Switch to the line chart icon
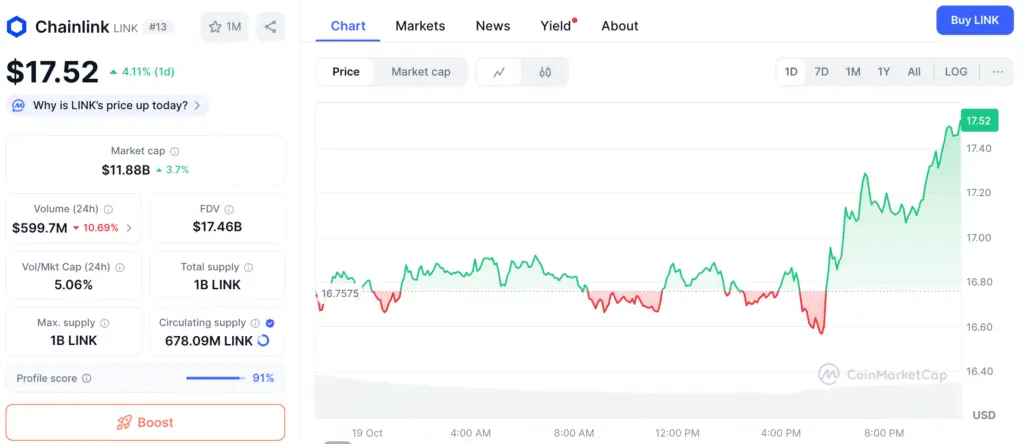Viewport: 1024px width, 444px height. click(x=499, y=72)
